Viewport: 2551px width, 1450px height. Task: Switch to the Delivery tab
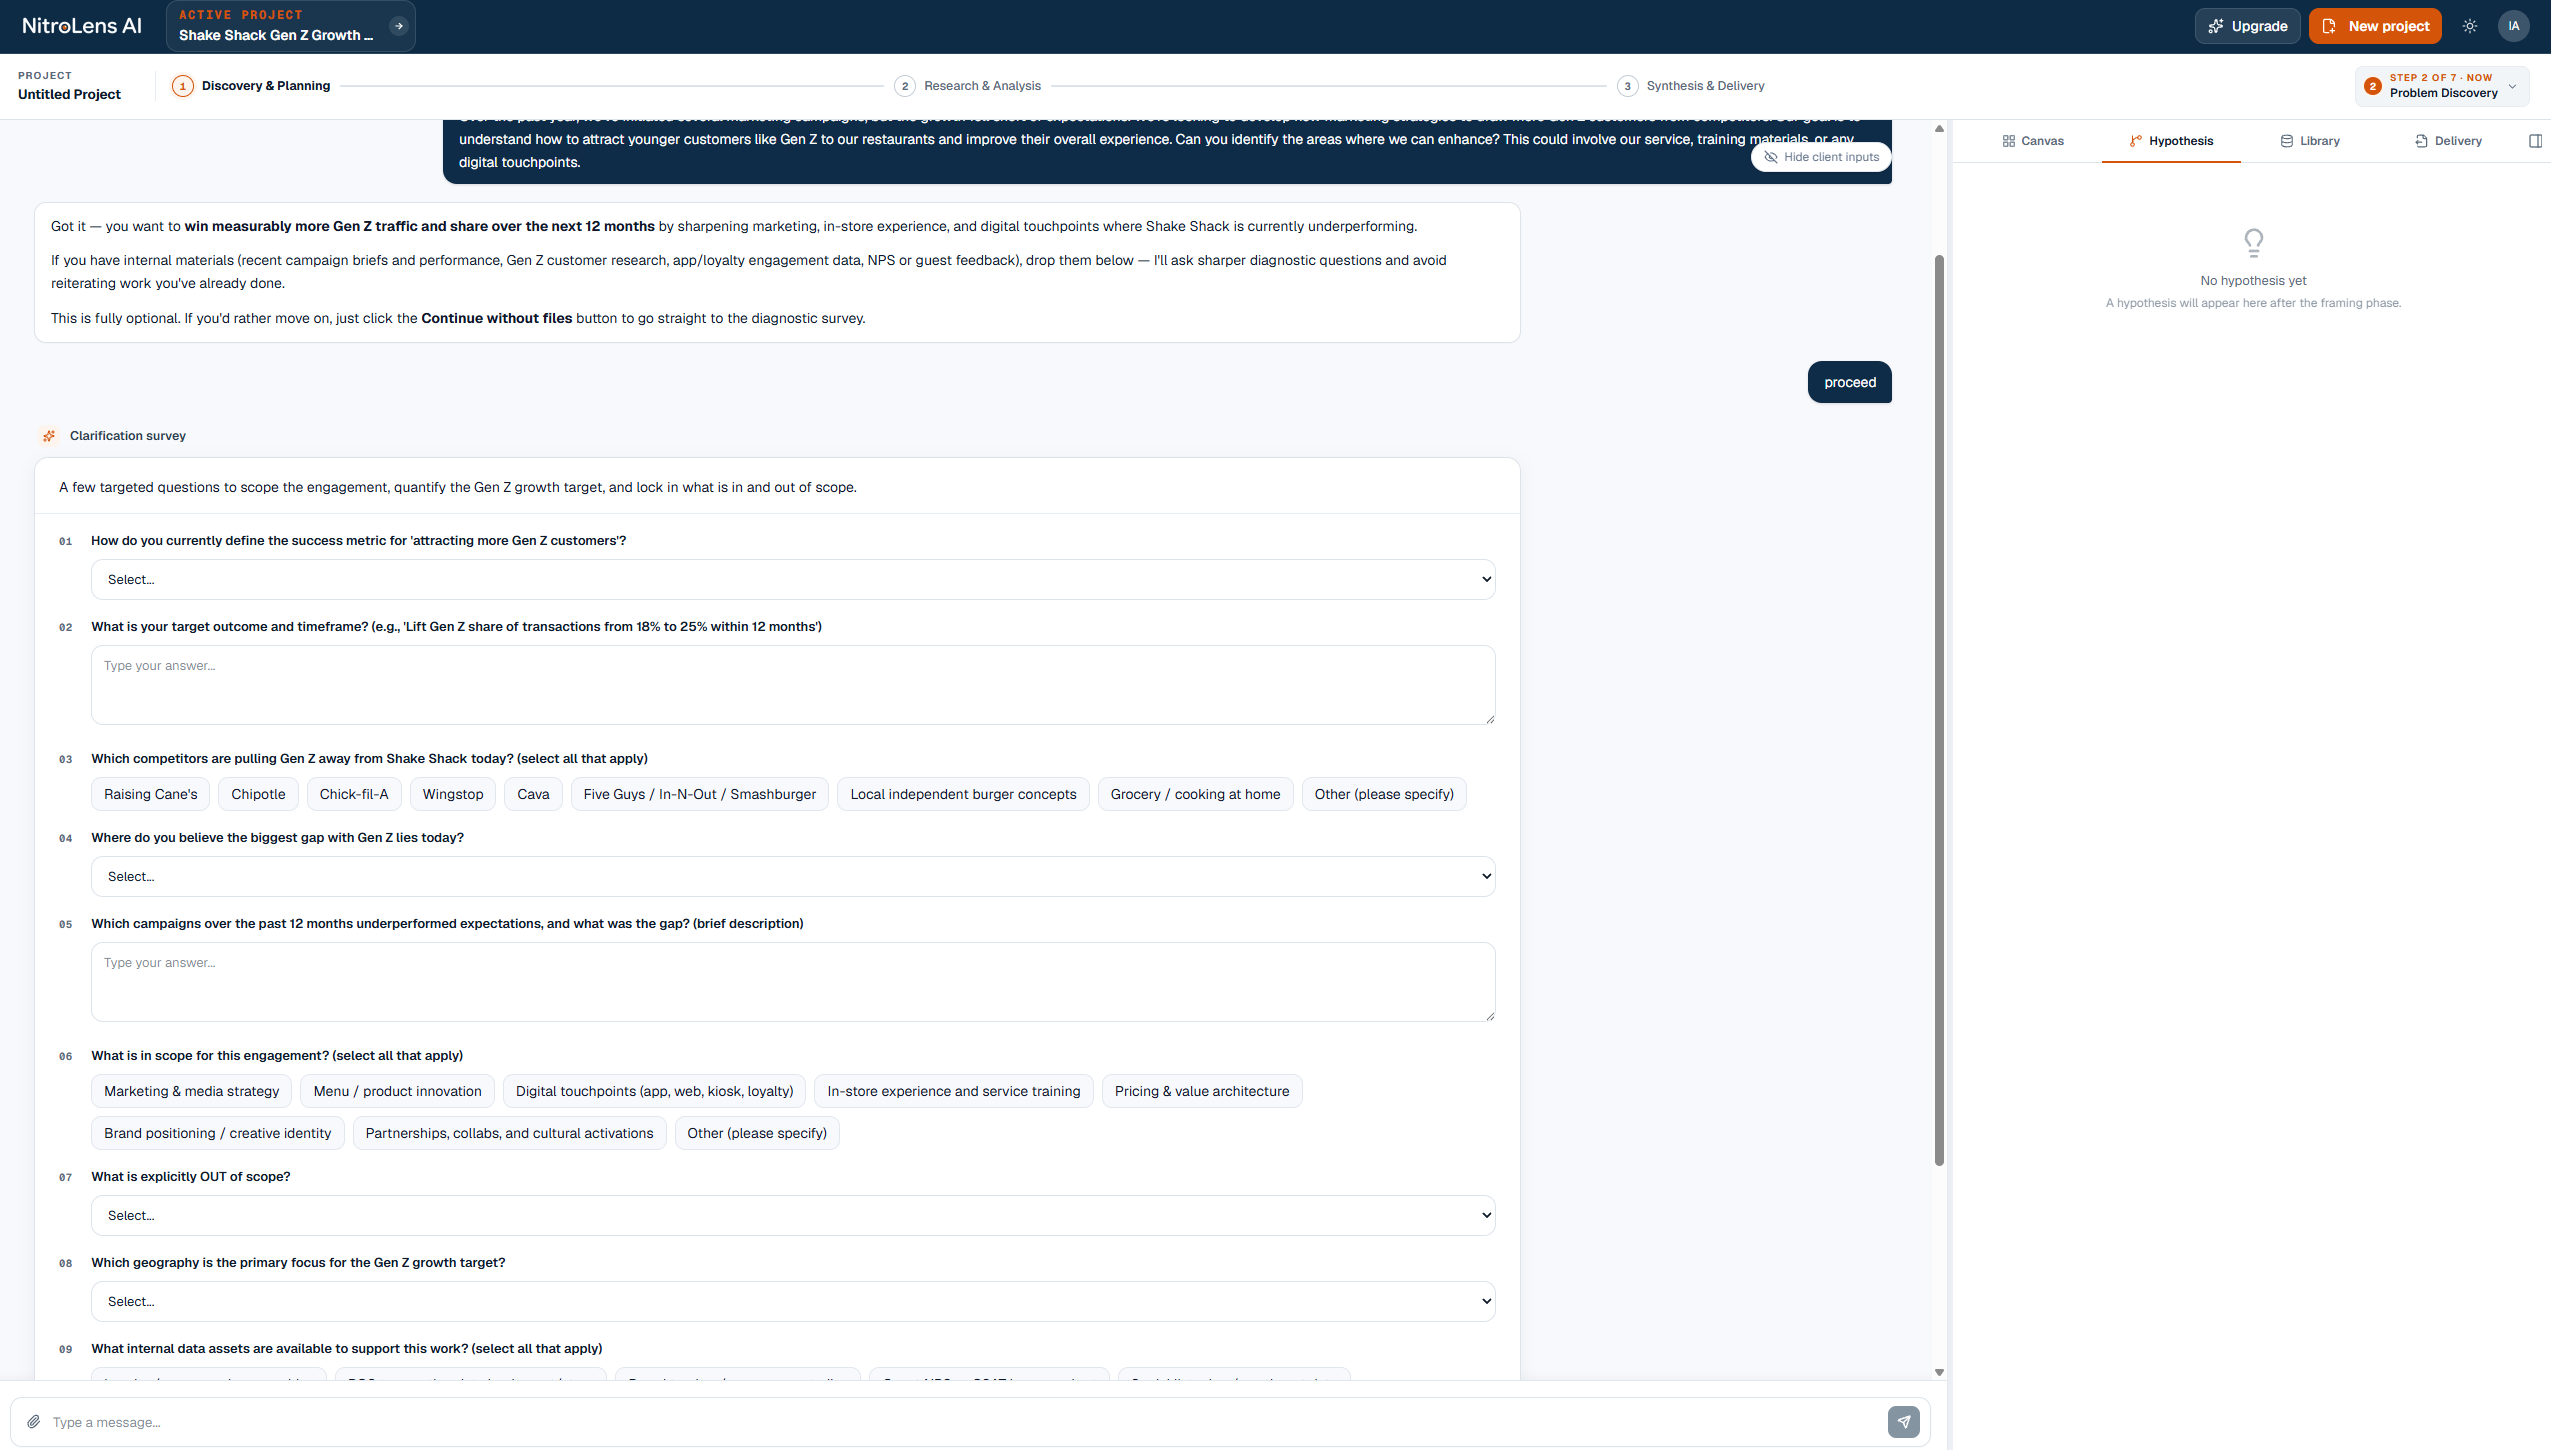2448,141
